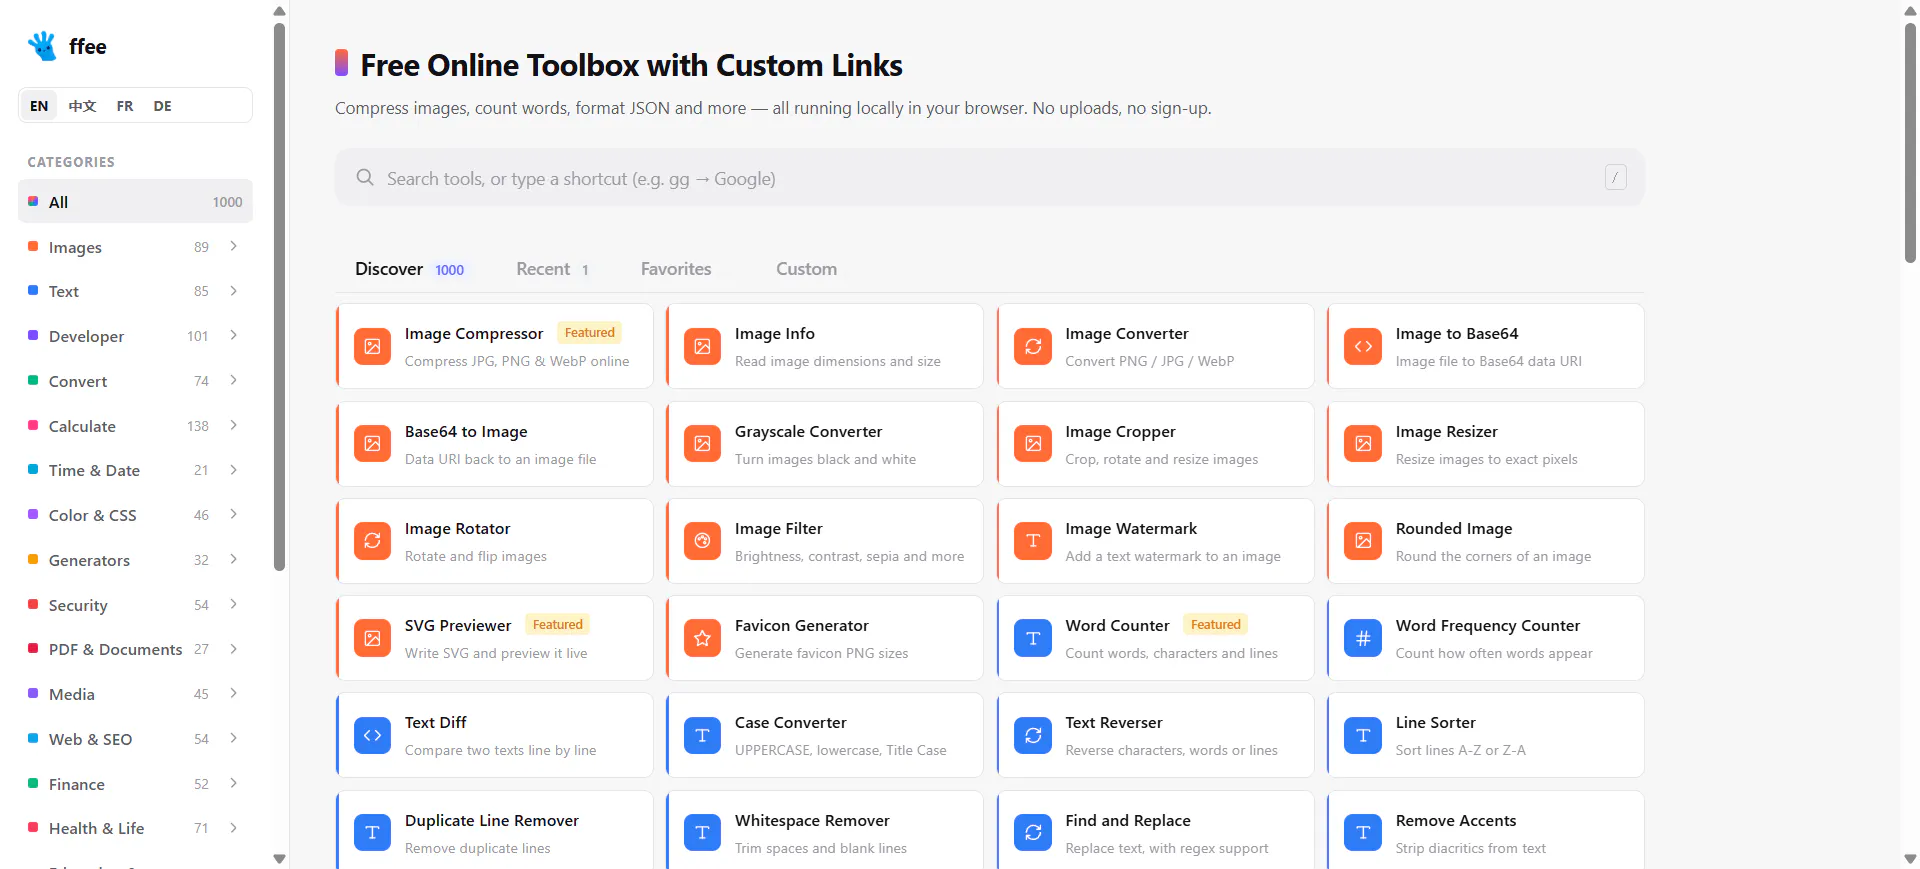Image resolution: width=1920 pixels, height=869 pixels.
Task: Click the Word Frequency Counter hash icon
Action: coord(1363,638)
